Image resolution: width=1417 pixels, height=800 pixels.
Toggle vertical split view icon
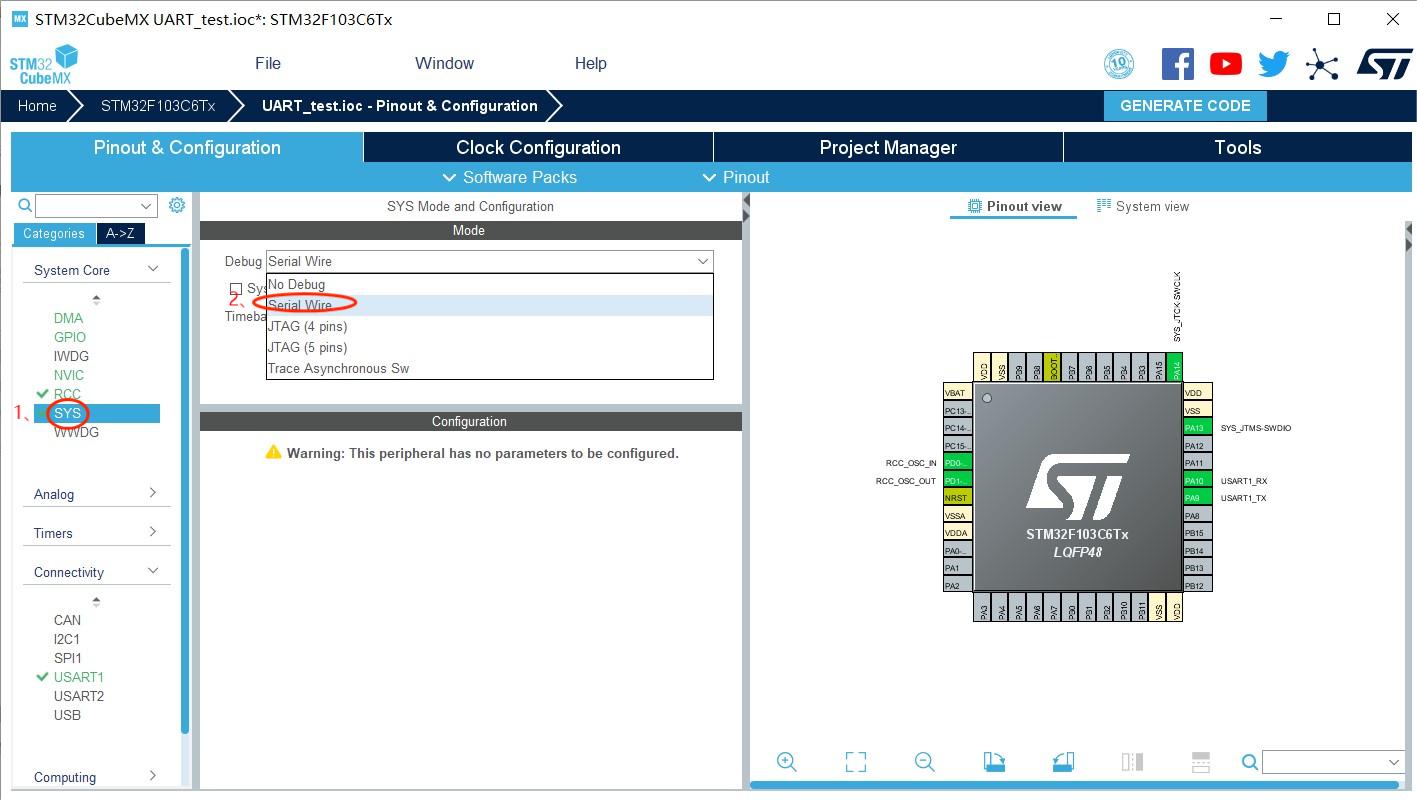1132,762
